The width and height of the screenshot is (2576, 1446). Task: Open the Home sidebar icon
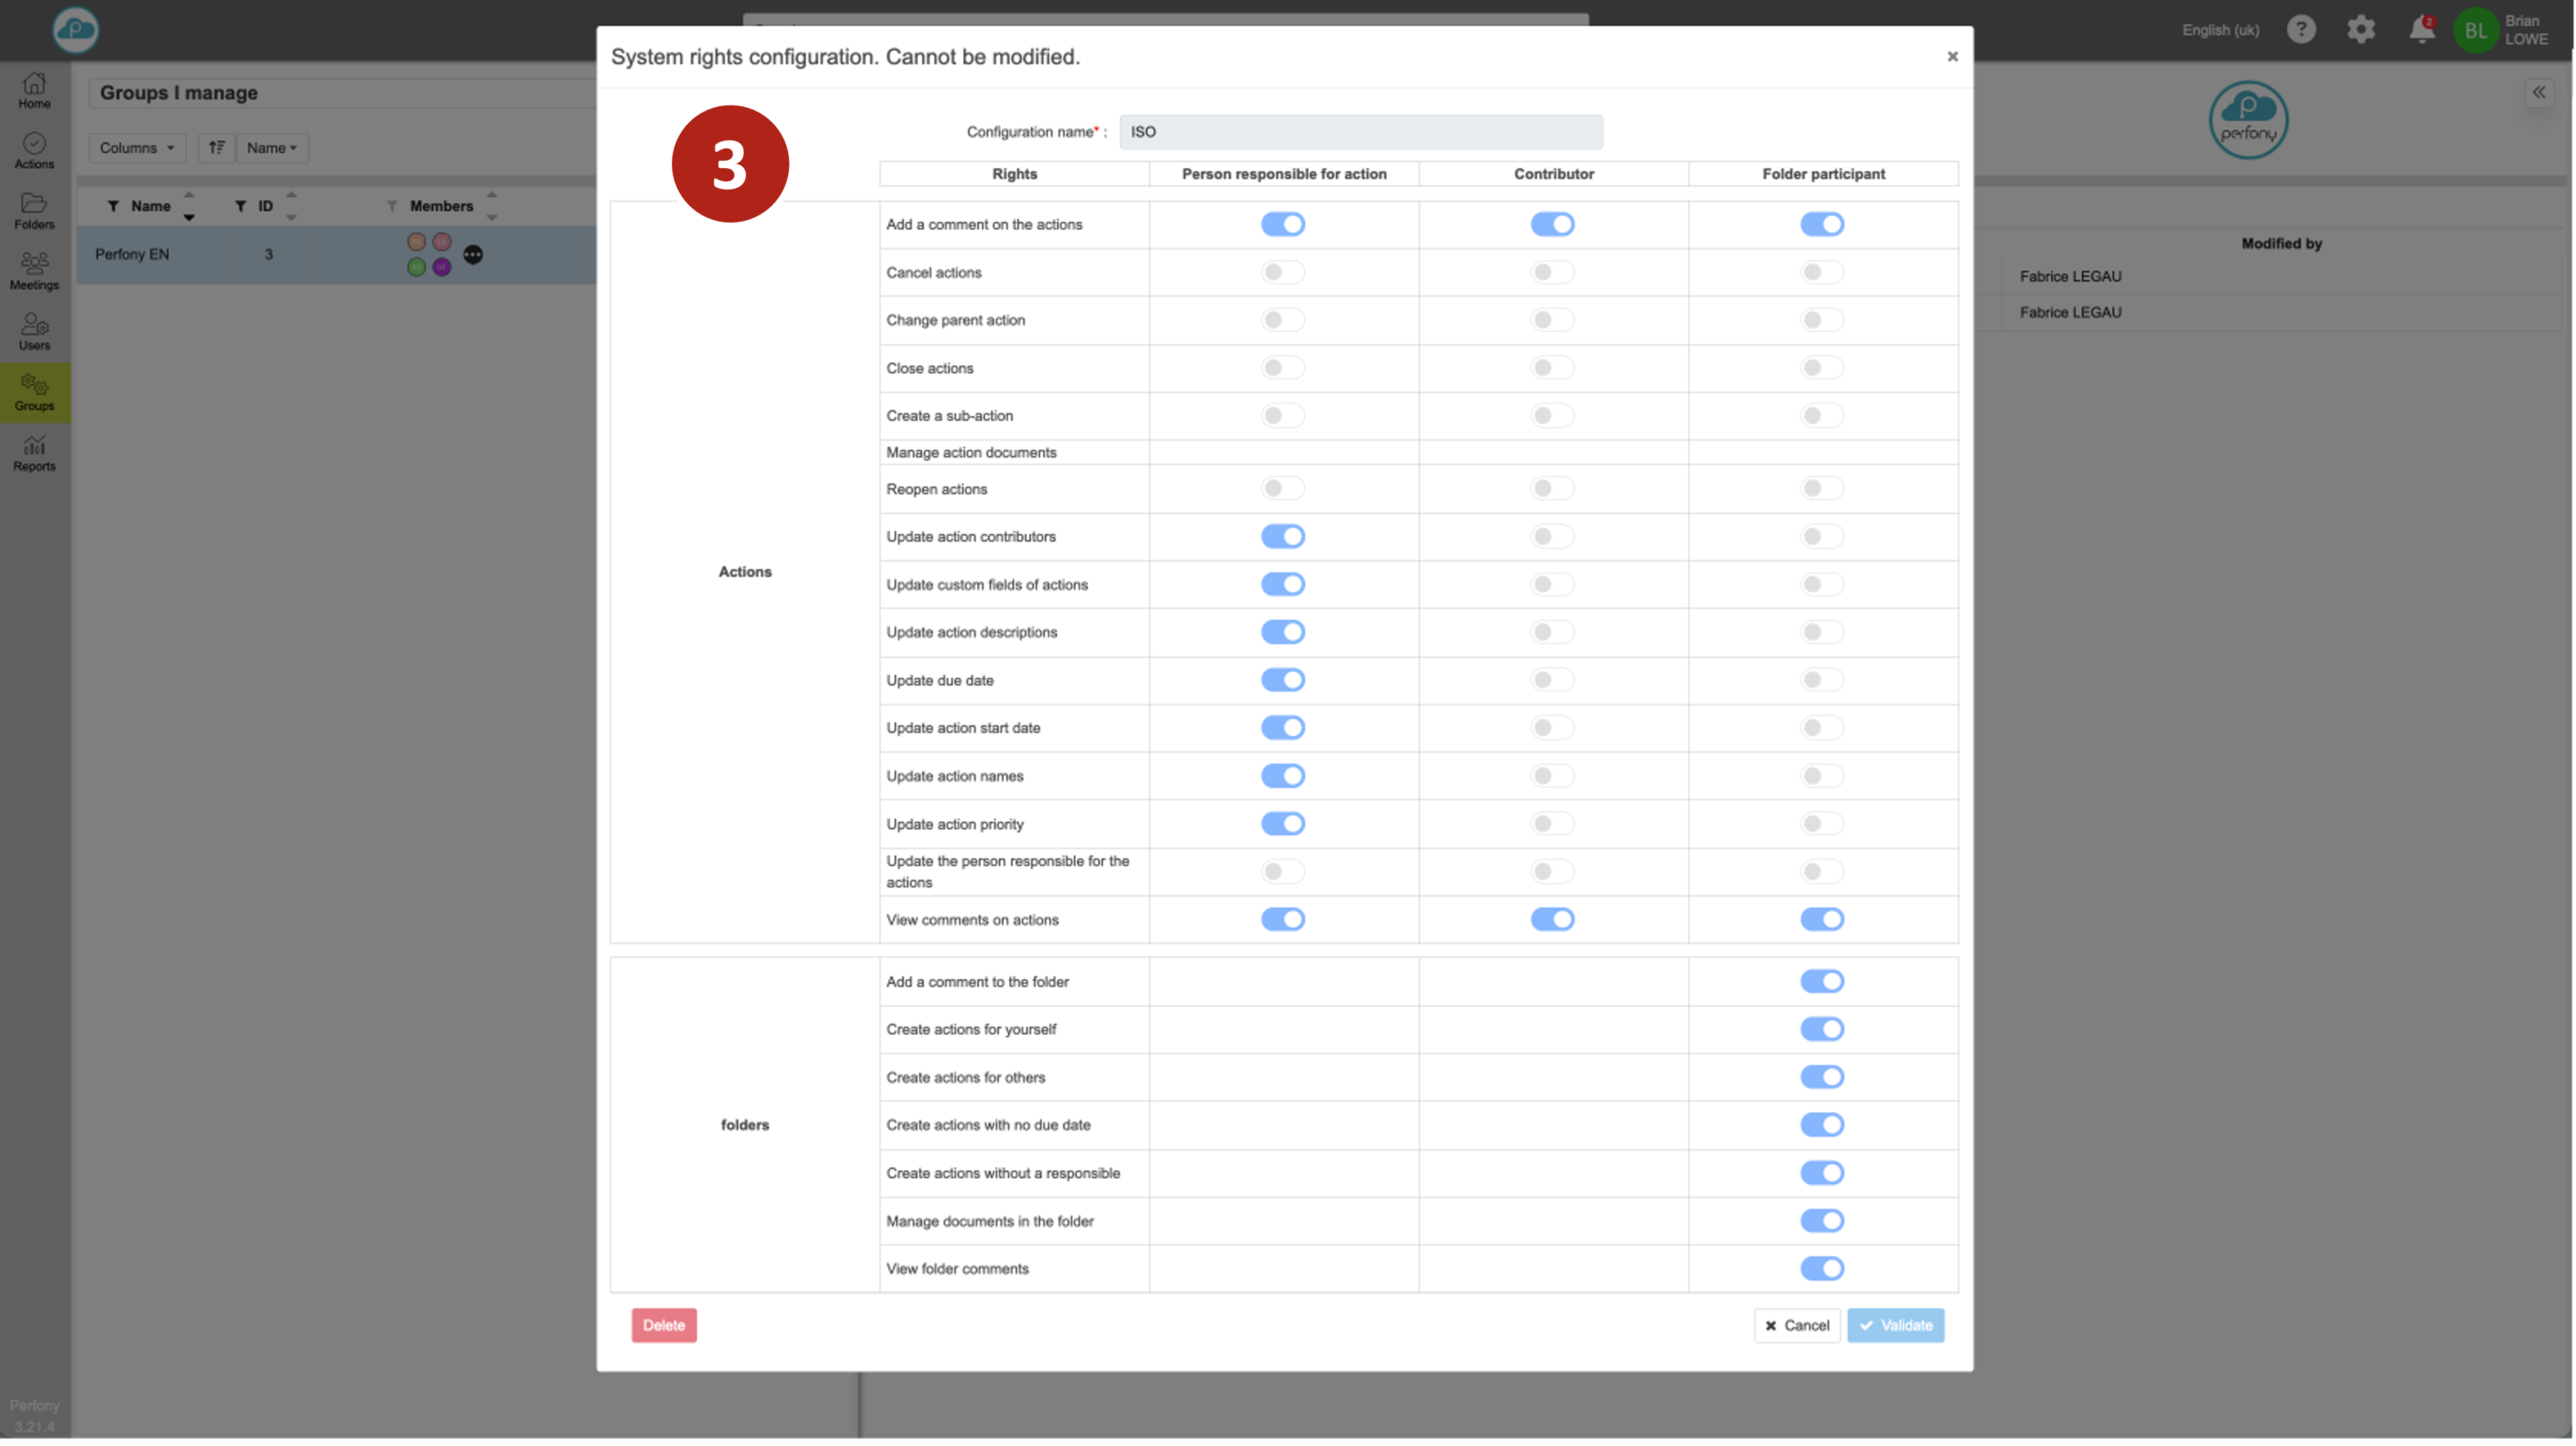(34, 90)
